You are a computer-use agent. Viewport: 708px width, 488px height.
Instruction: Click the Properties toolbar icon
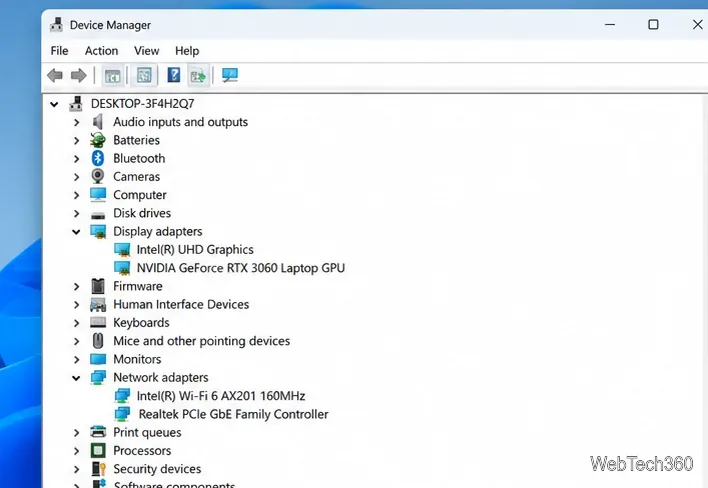[144, 75]
